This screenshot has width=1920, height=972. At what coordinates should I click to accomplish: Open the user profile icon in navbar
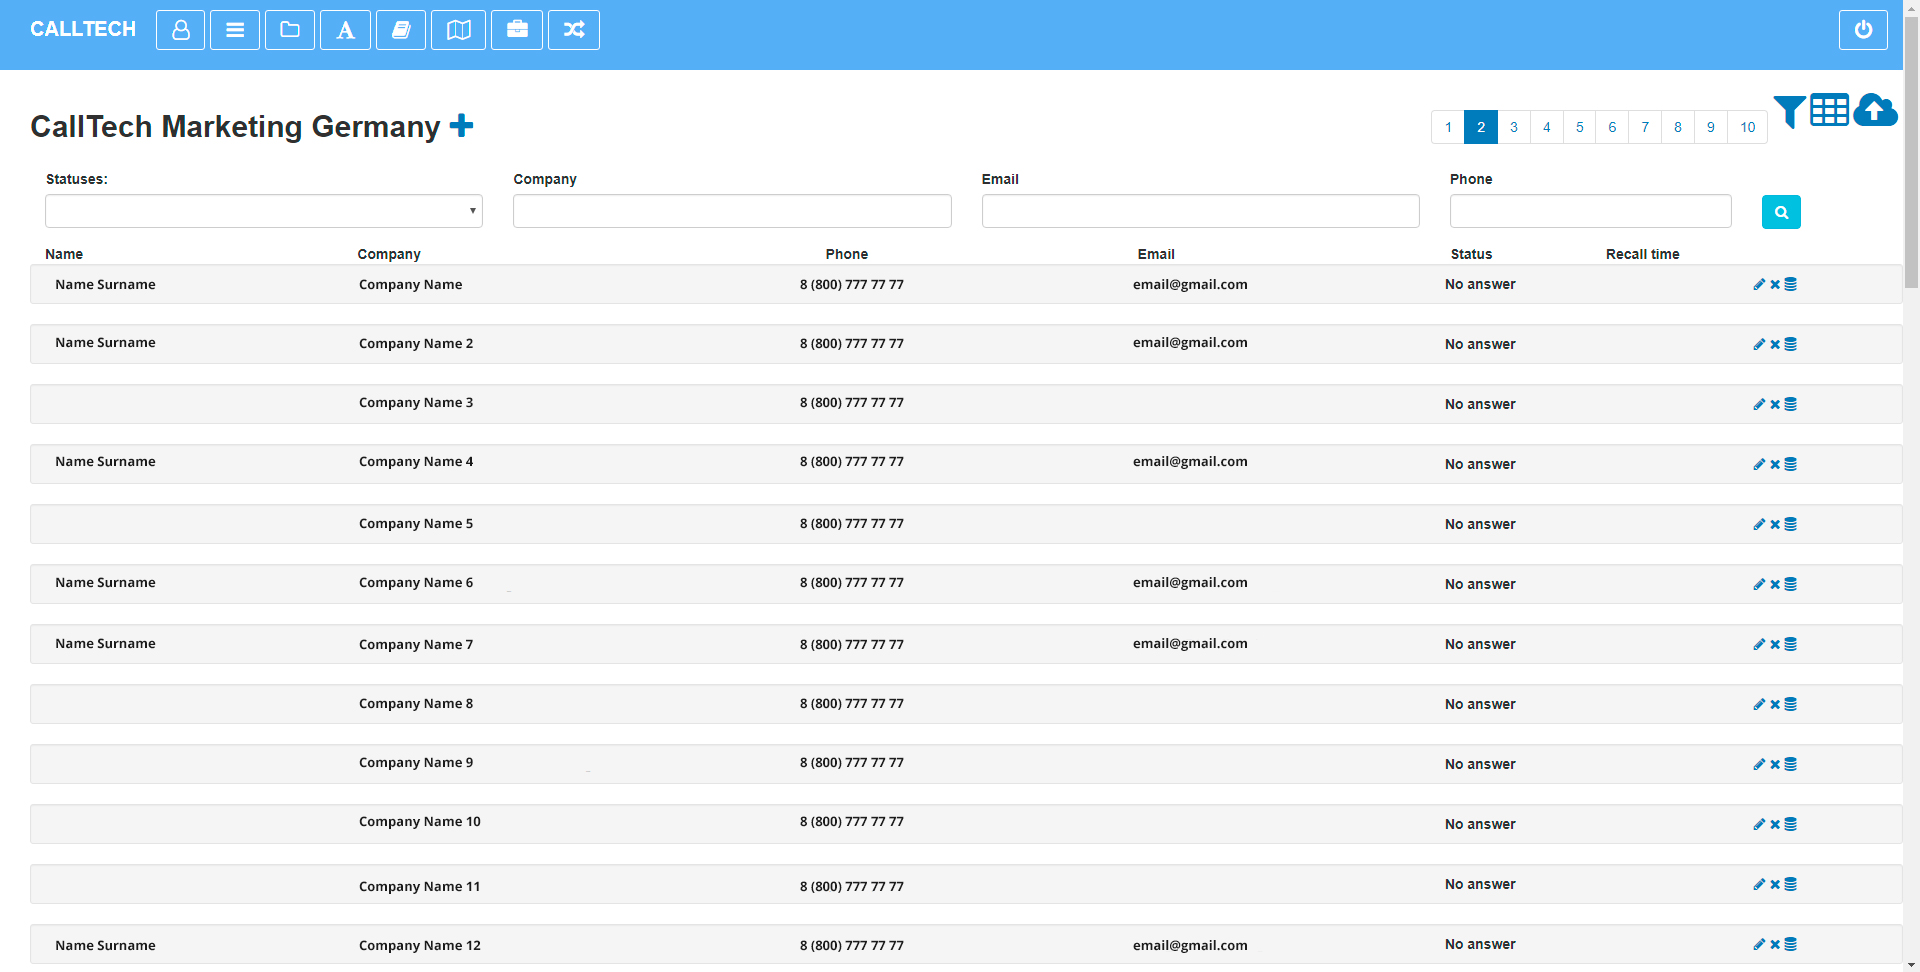pos(180,30)
